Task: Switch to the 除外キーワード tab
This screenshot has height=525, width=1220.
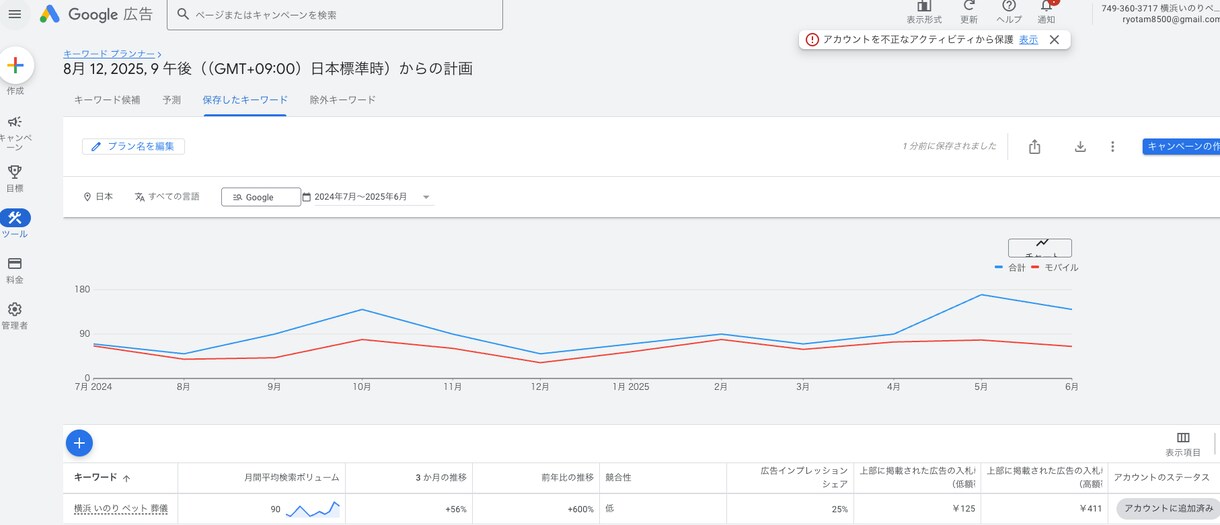Action: click(x=343, y=100)
